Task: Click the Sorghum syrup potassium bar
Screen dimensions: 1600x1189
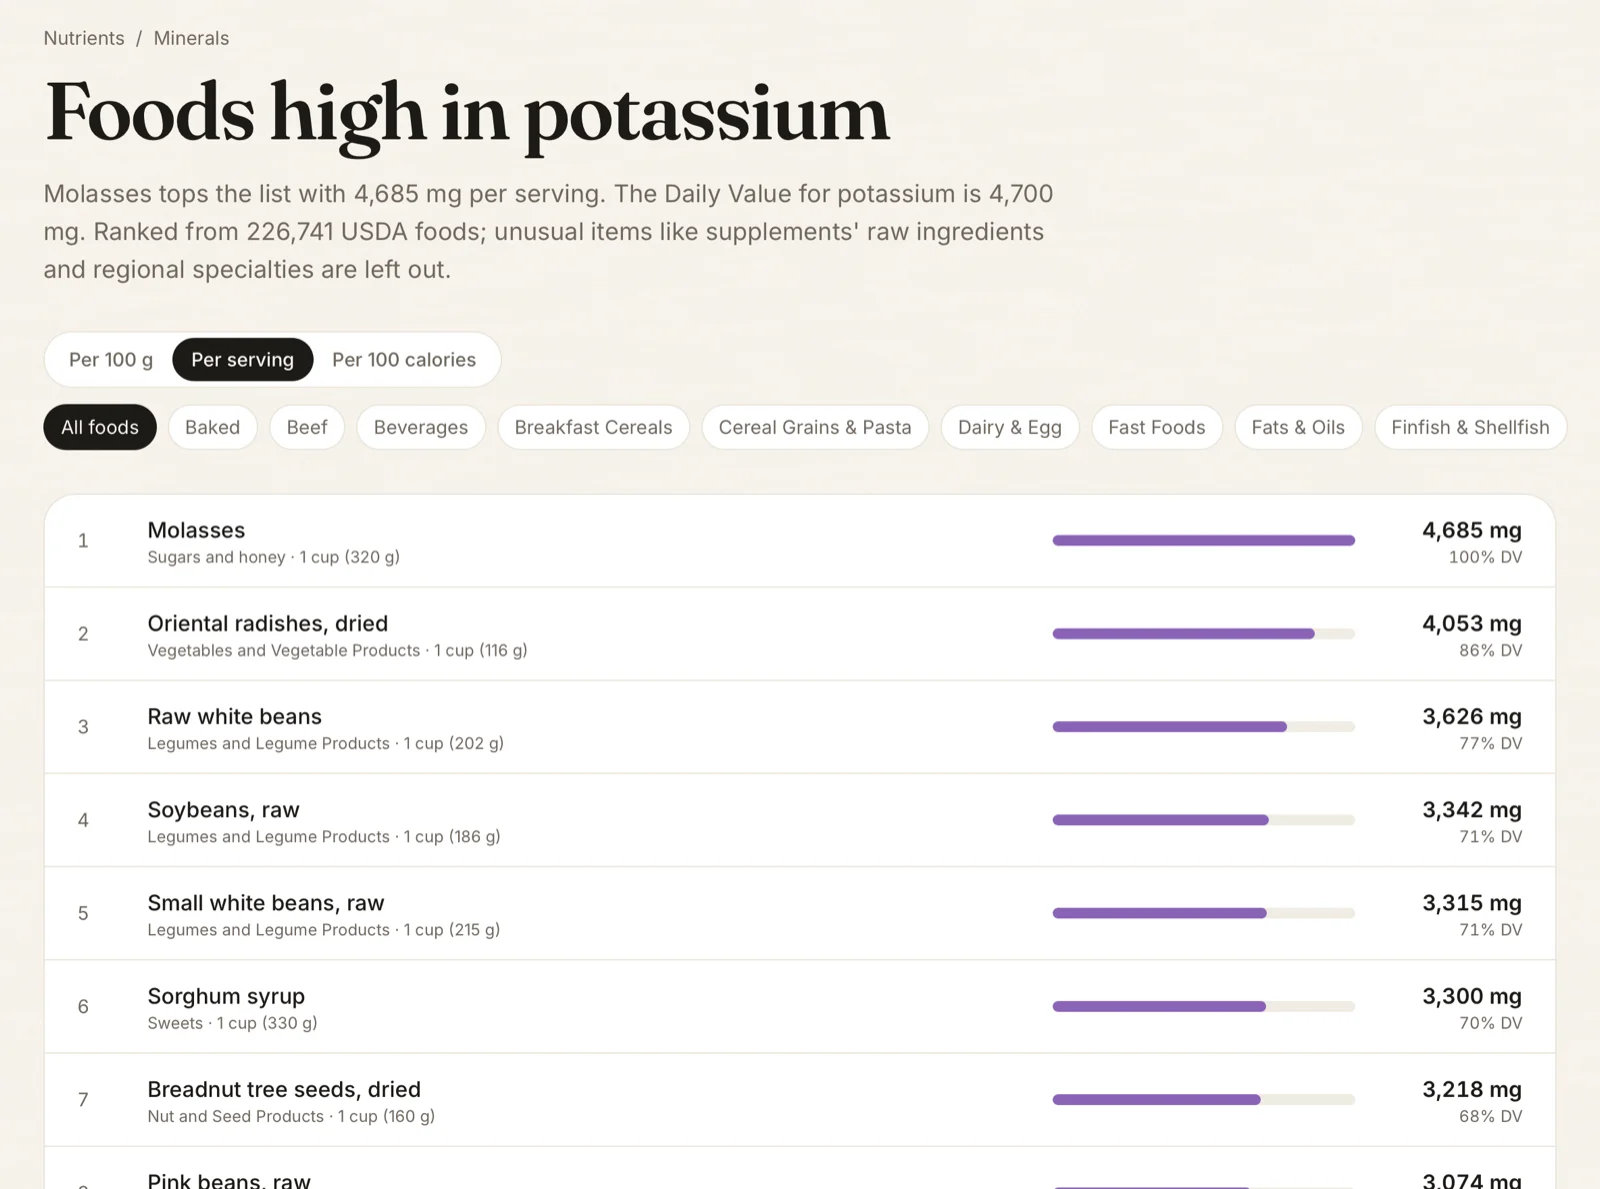Action: (1204, 1006)
